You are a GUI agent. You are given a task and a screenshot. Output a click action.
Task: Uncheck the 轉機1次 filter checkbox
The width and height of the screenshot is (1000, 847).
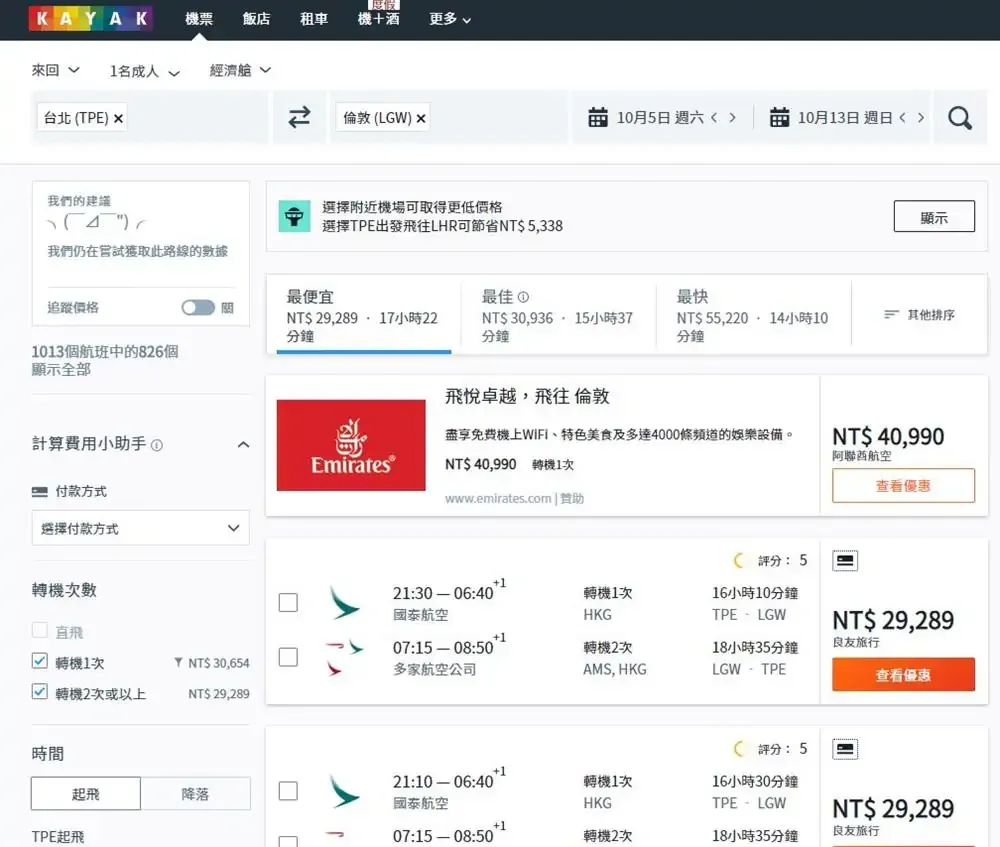click(40, 662)
